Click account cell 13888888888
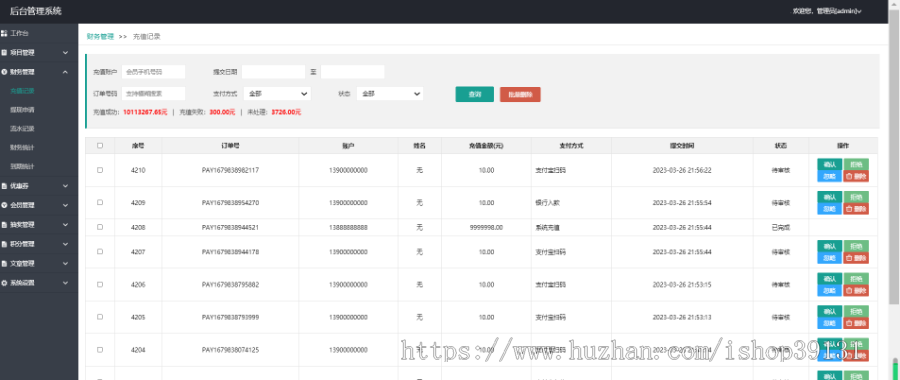The height and width of the screenshot is (380, 900). tap(348, 227)
